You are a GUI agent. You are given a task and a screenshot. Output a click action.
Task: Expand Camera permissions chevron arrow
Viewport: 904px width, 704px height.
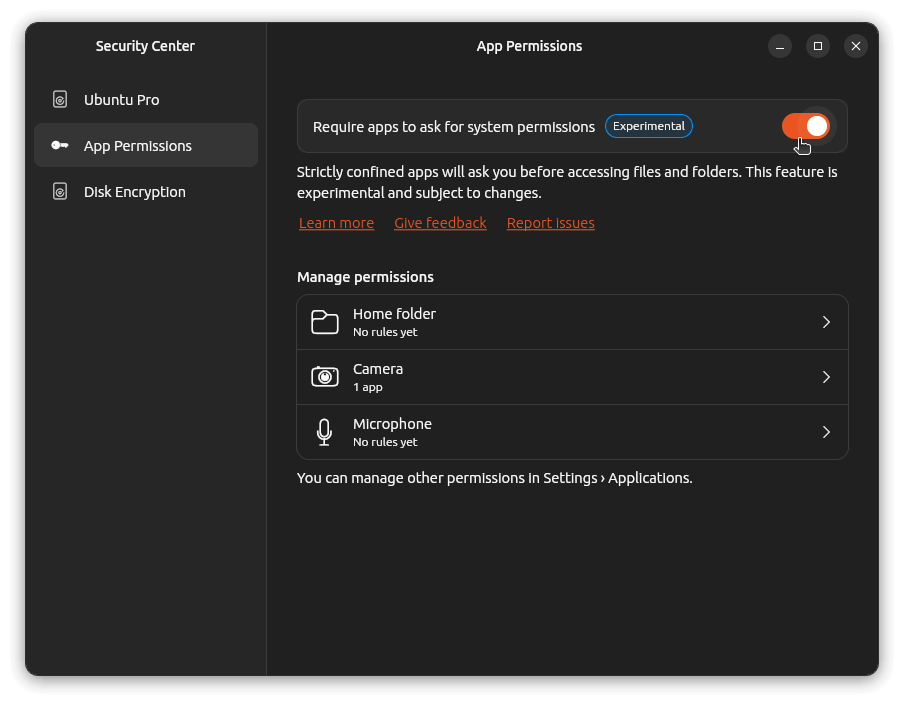[x=826, y=377]
